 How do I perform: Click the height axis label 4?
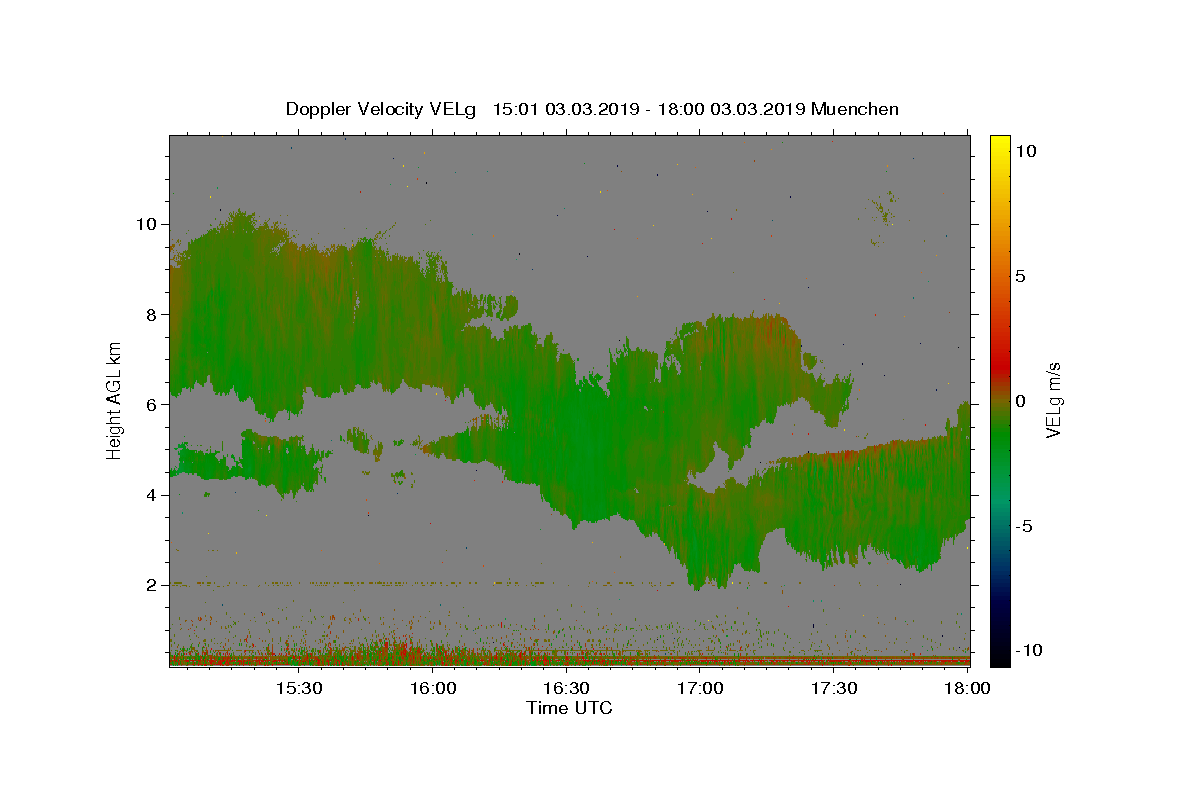point(154,495)
